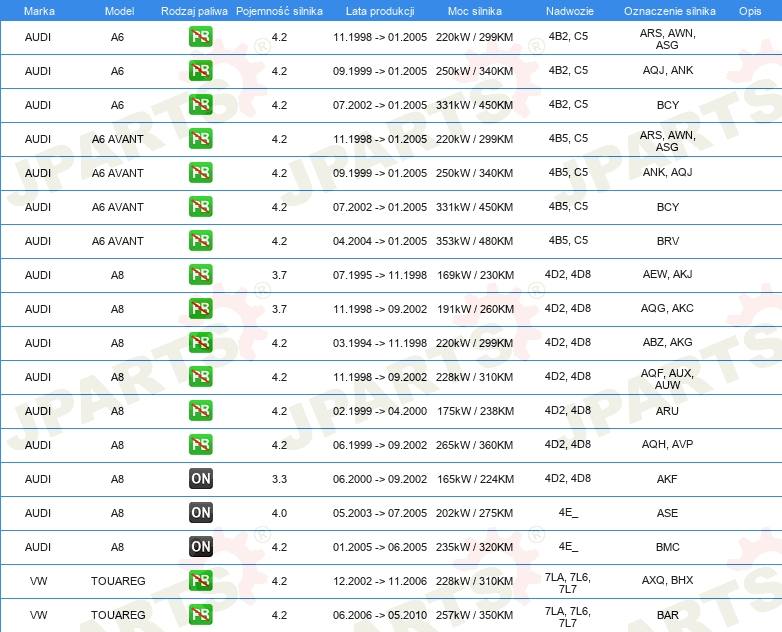Click the Rodzaj paliwa column header

[194, 11]
